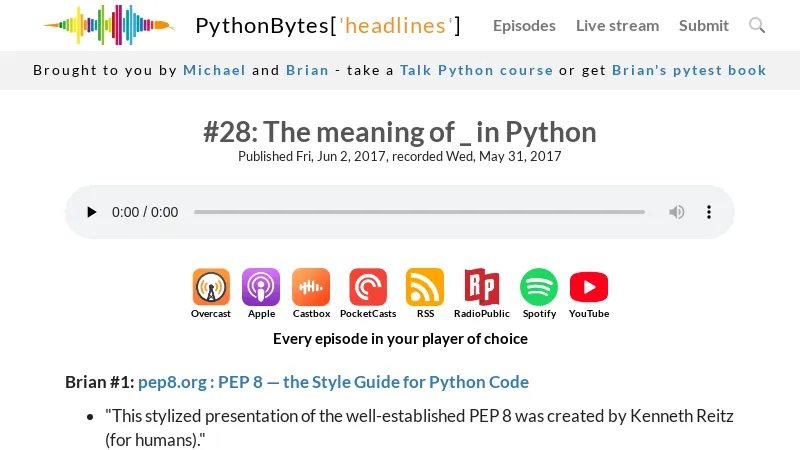Click the search magnifier icon
The height and width of the screenshot is (450, 800).
pos(757,25)
